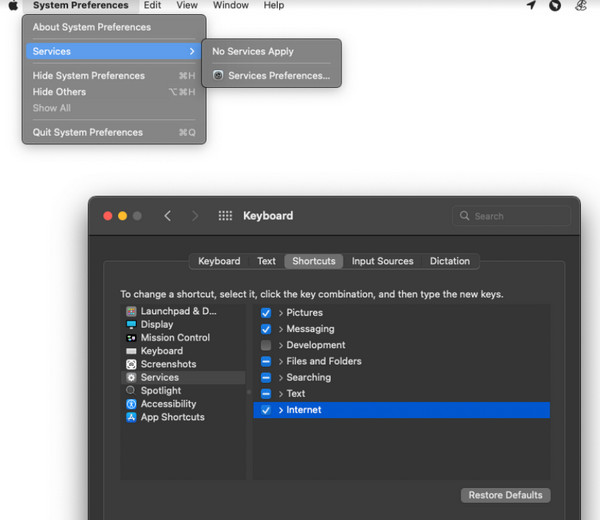The image size is (600, 520).
Task: Click the Services gear sidebar icon
Action: click(x=131, y=377)
